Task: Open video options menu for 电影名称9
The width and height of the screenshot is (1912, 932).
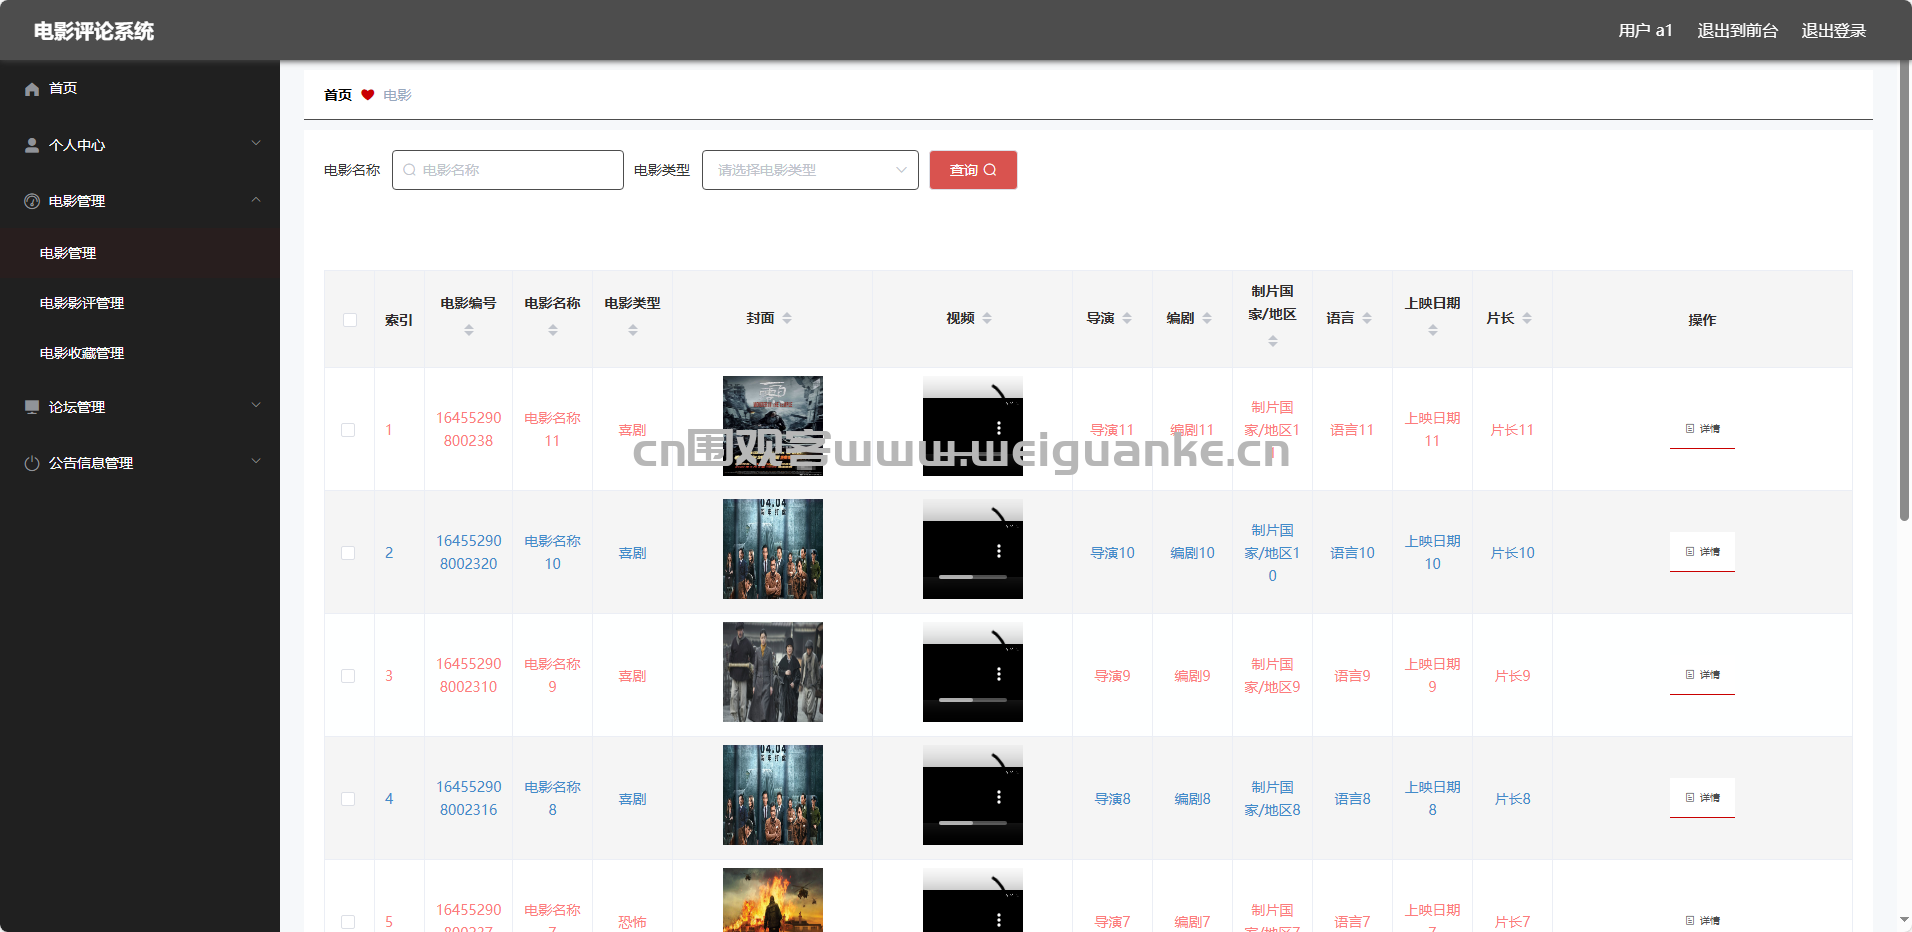Action: [x=999, y=674]
